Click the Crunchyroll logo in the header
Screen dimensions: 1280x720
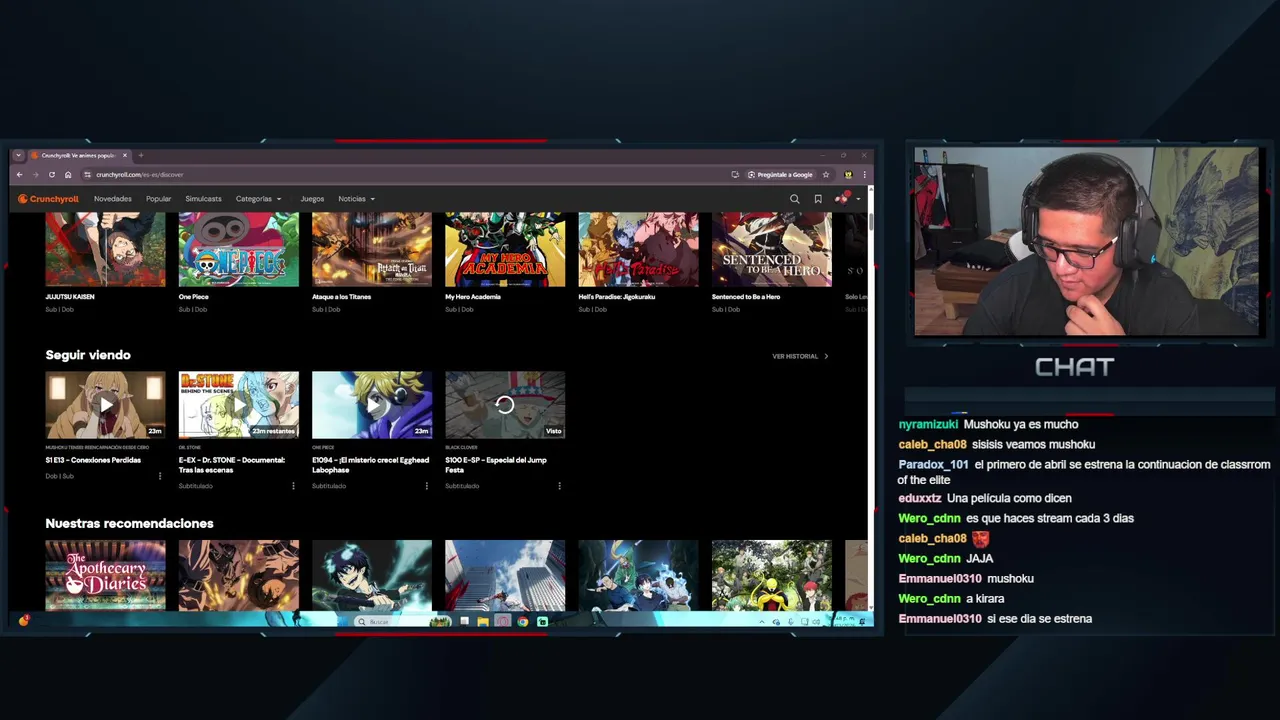pos(48,199)
